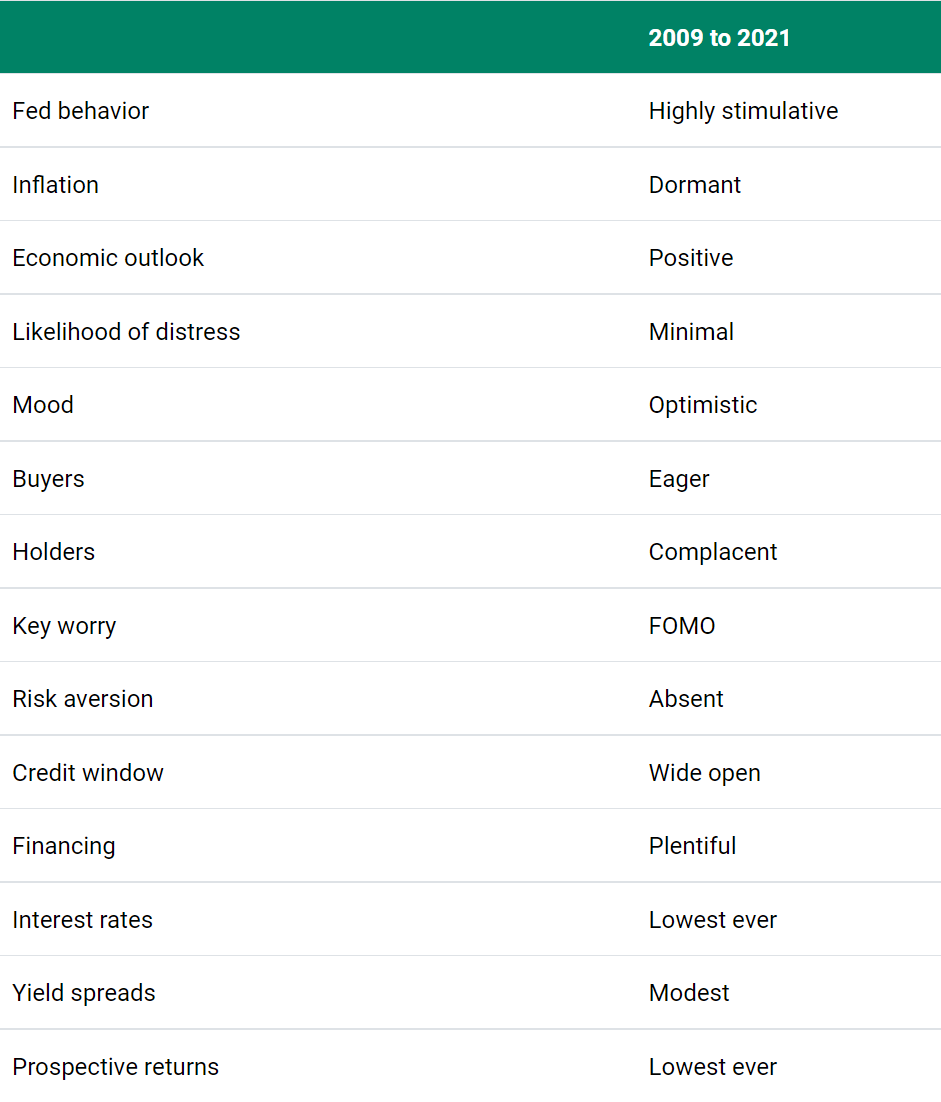941x1102 pixels.
Task: Select the "Inflation" row label
Action: click(x=55, y=185)
